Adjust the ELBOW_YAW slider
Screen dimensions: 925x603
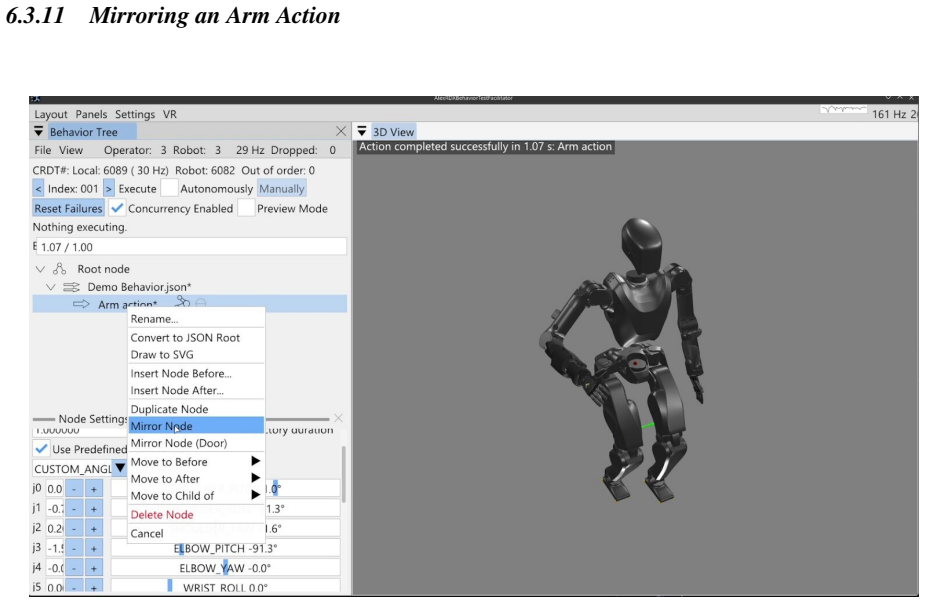click(225, 568)
